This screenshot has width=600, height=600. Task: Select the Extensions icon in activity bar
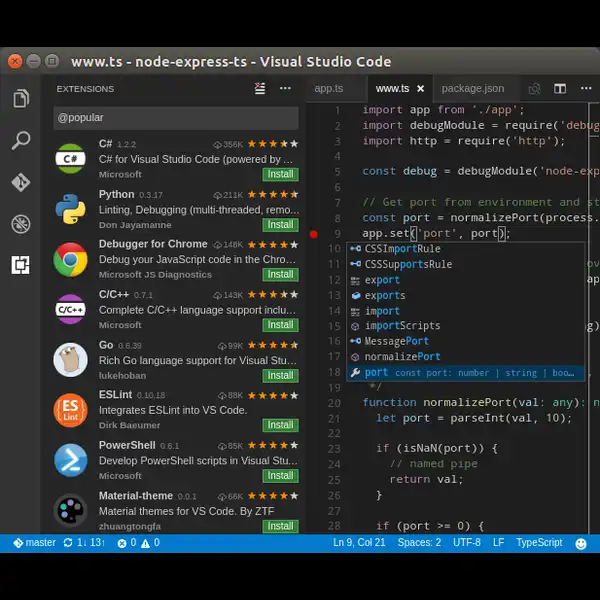pyautogui.click(x=21, y=265)
